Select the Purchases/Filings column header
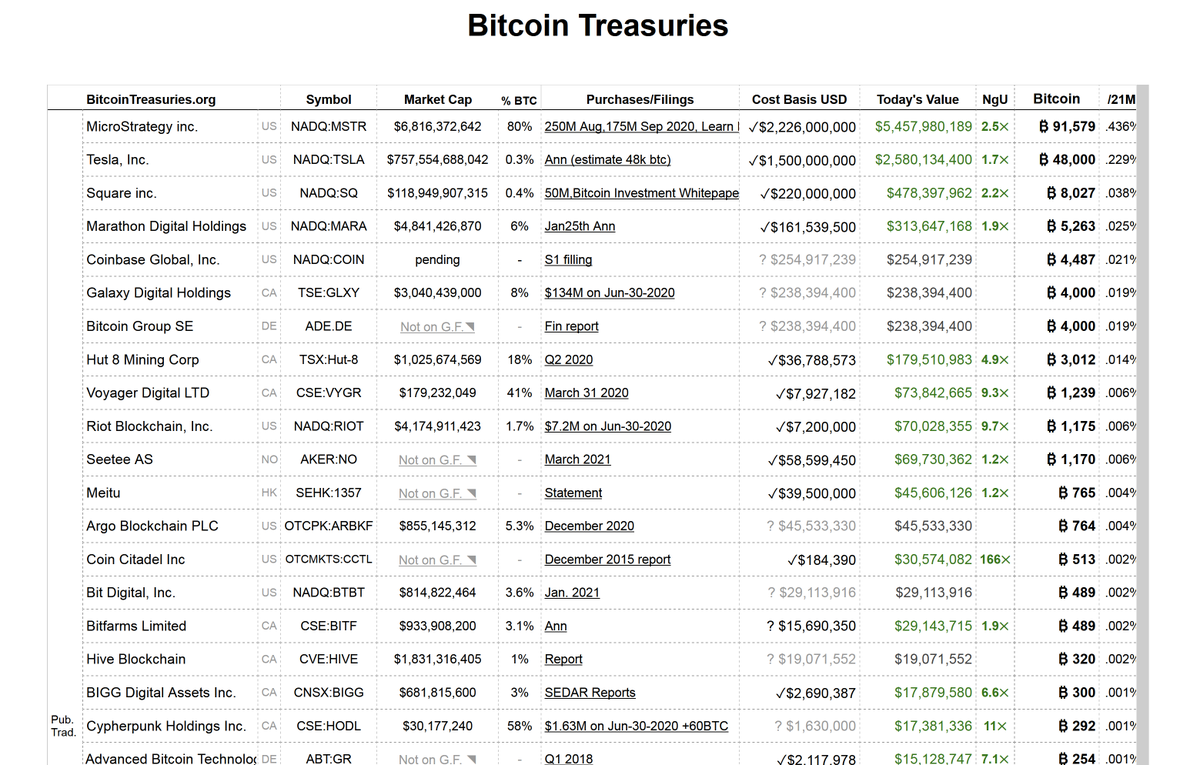 pyautogui.click(x=640, y=99)
